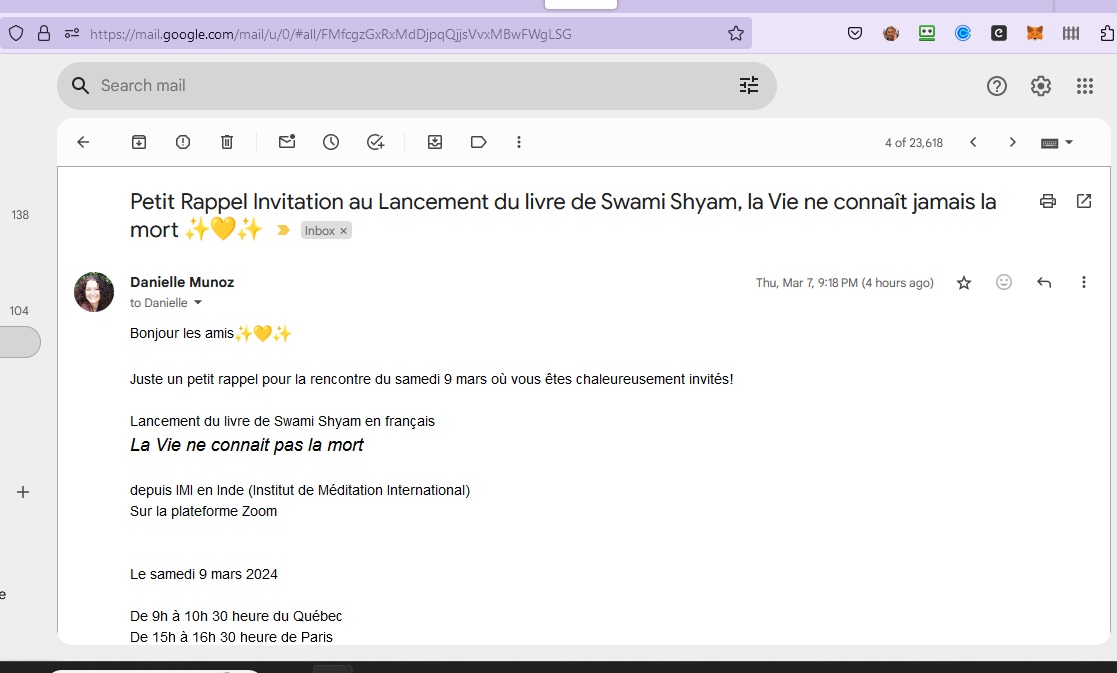Expand recipient details next to 'to Danielle'

click(x=198, y=303)
